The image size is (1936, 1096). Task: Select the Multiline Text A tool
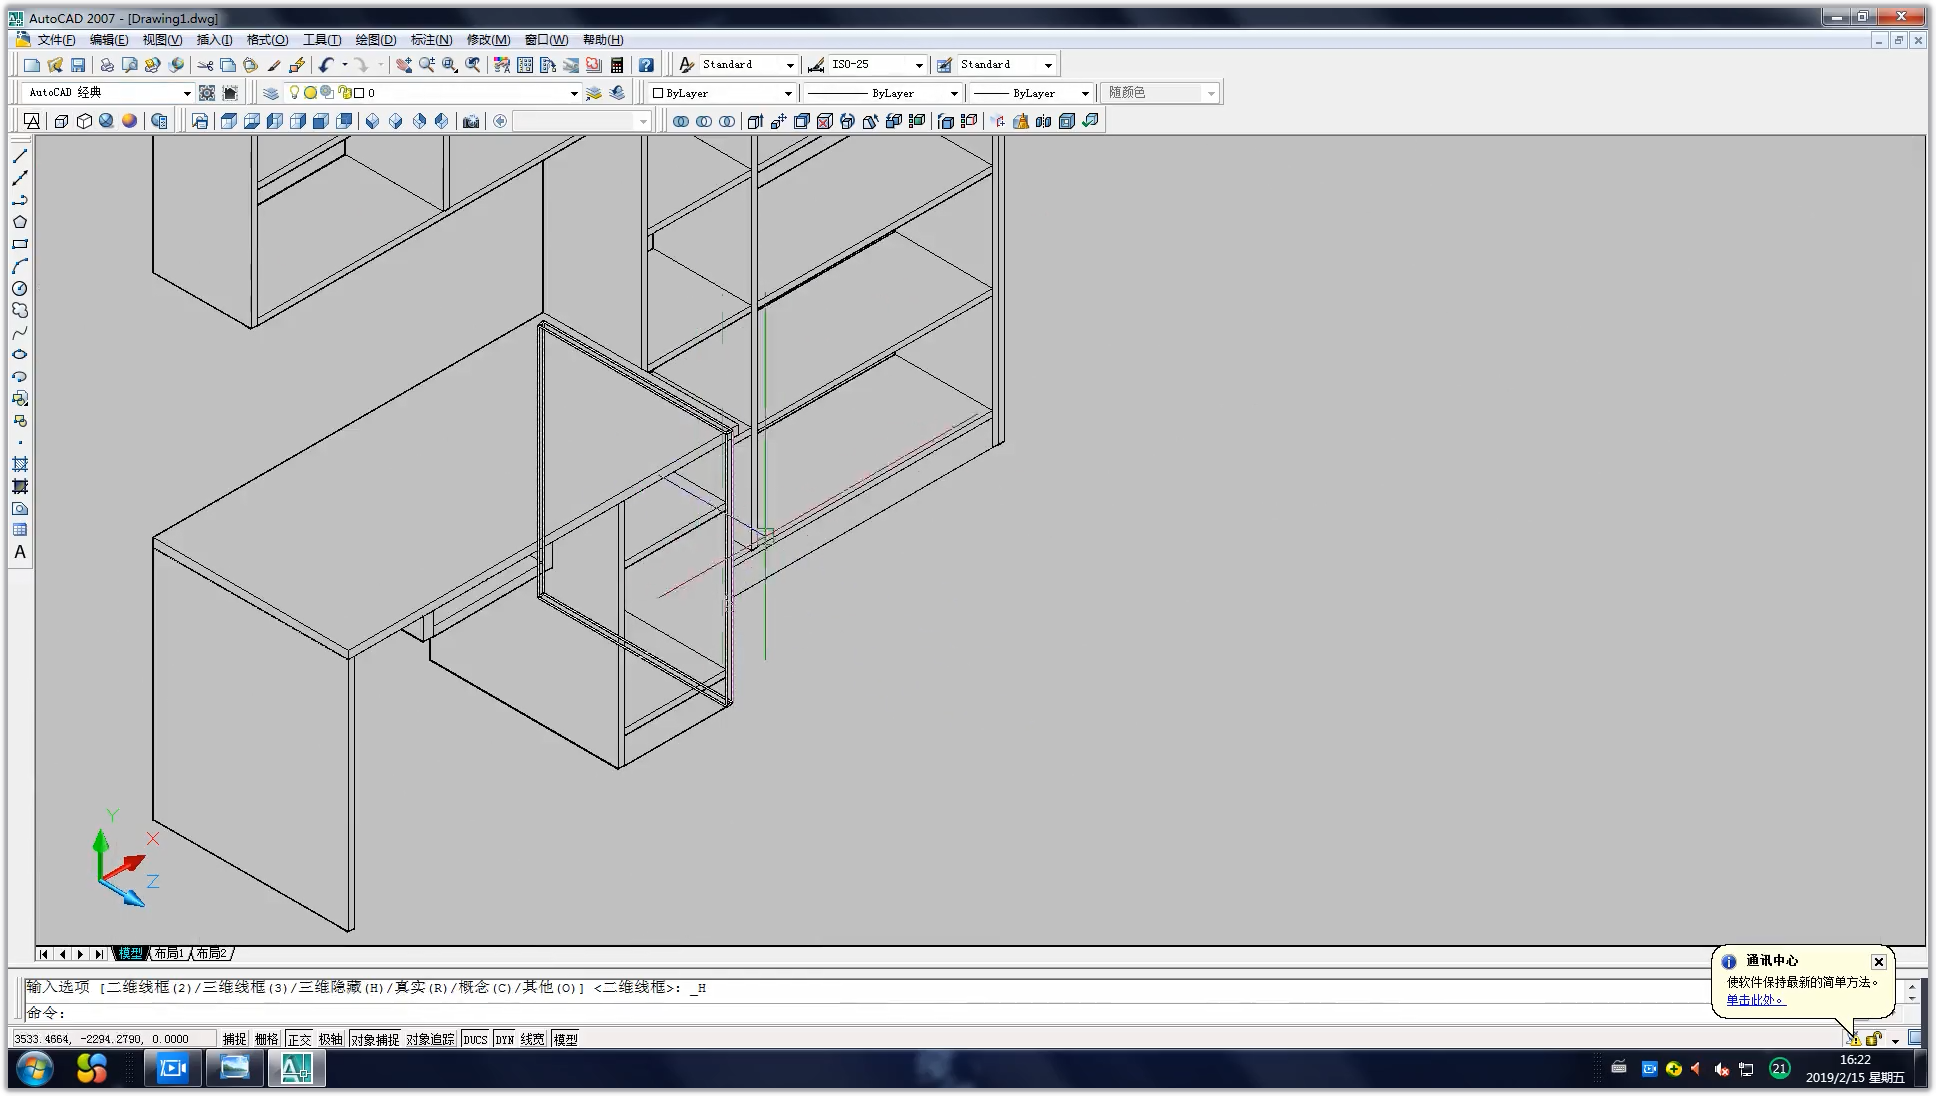[20, 552]
